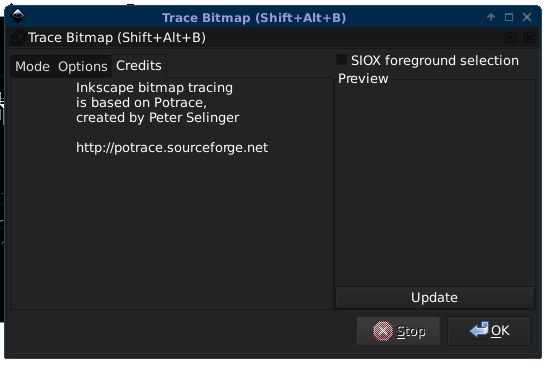Viewport: 554px width, 373px height.
Task: Click inside the empty Preview area
Action: point(435,184)
